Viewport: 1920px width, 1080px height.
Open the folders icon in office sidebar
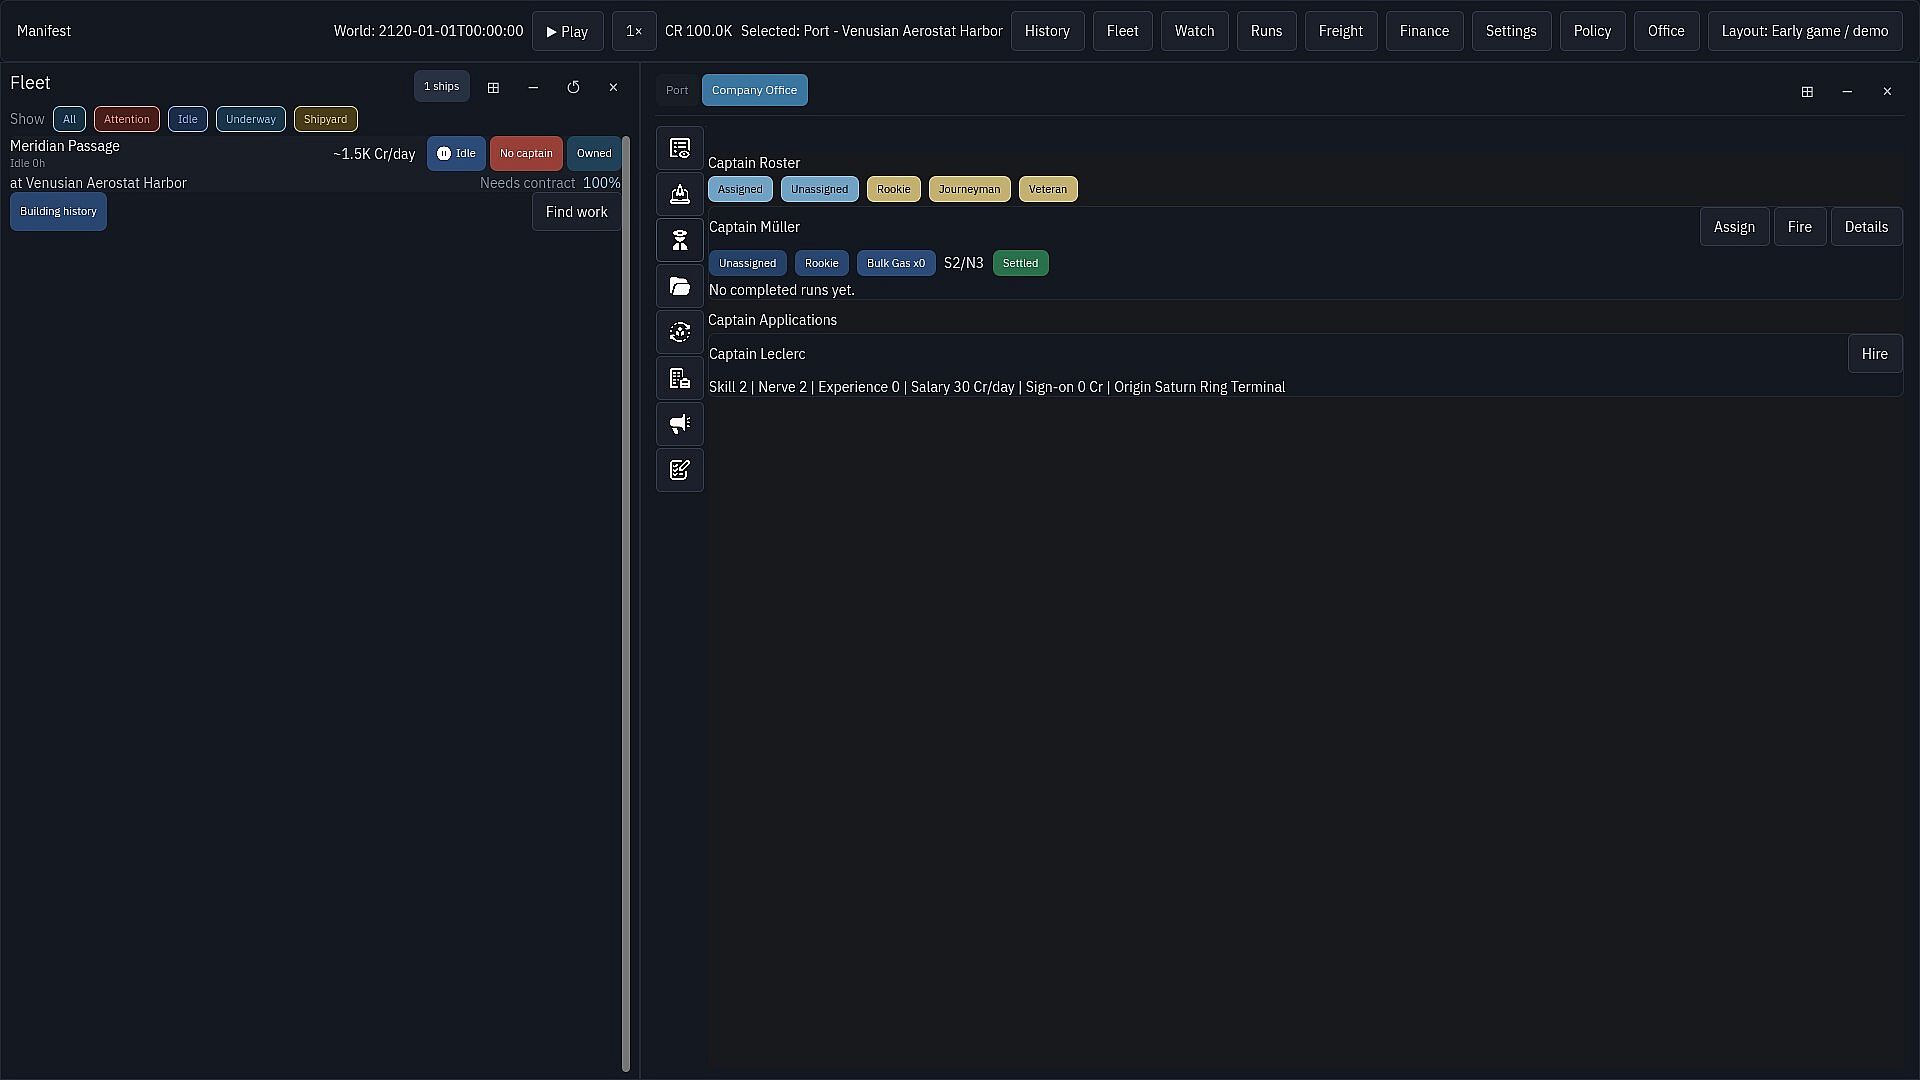point(680,287)
